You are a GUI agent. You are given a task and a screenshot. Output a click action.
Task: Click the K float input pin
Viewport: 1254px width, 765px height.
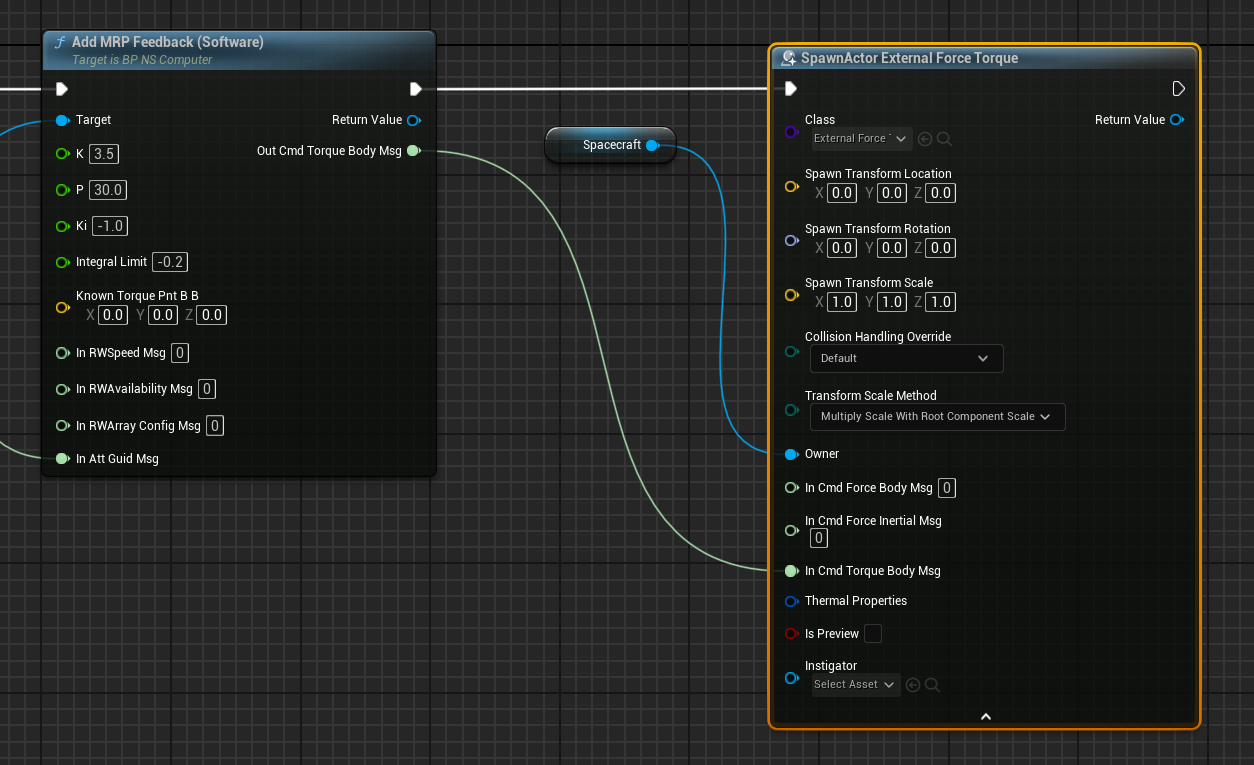coord(63,154)
